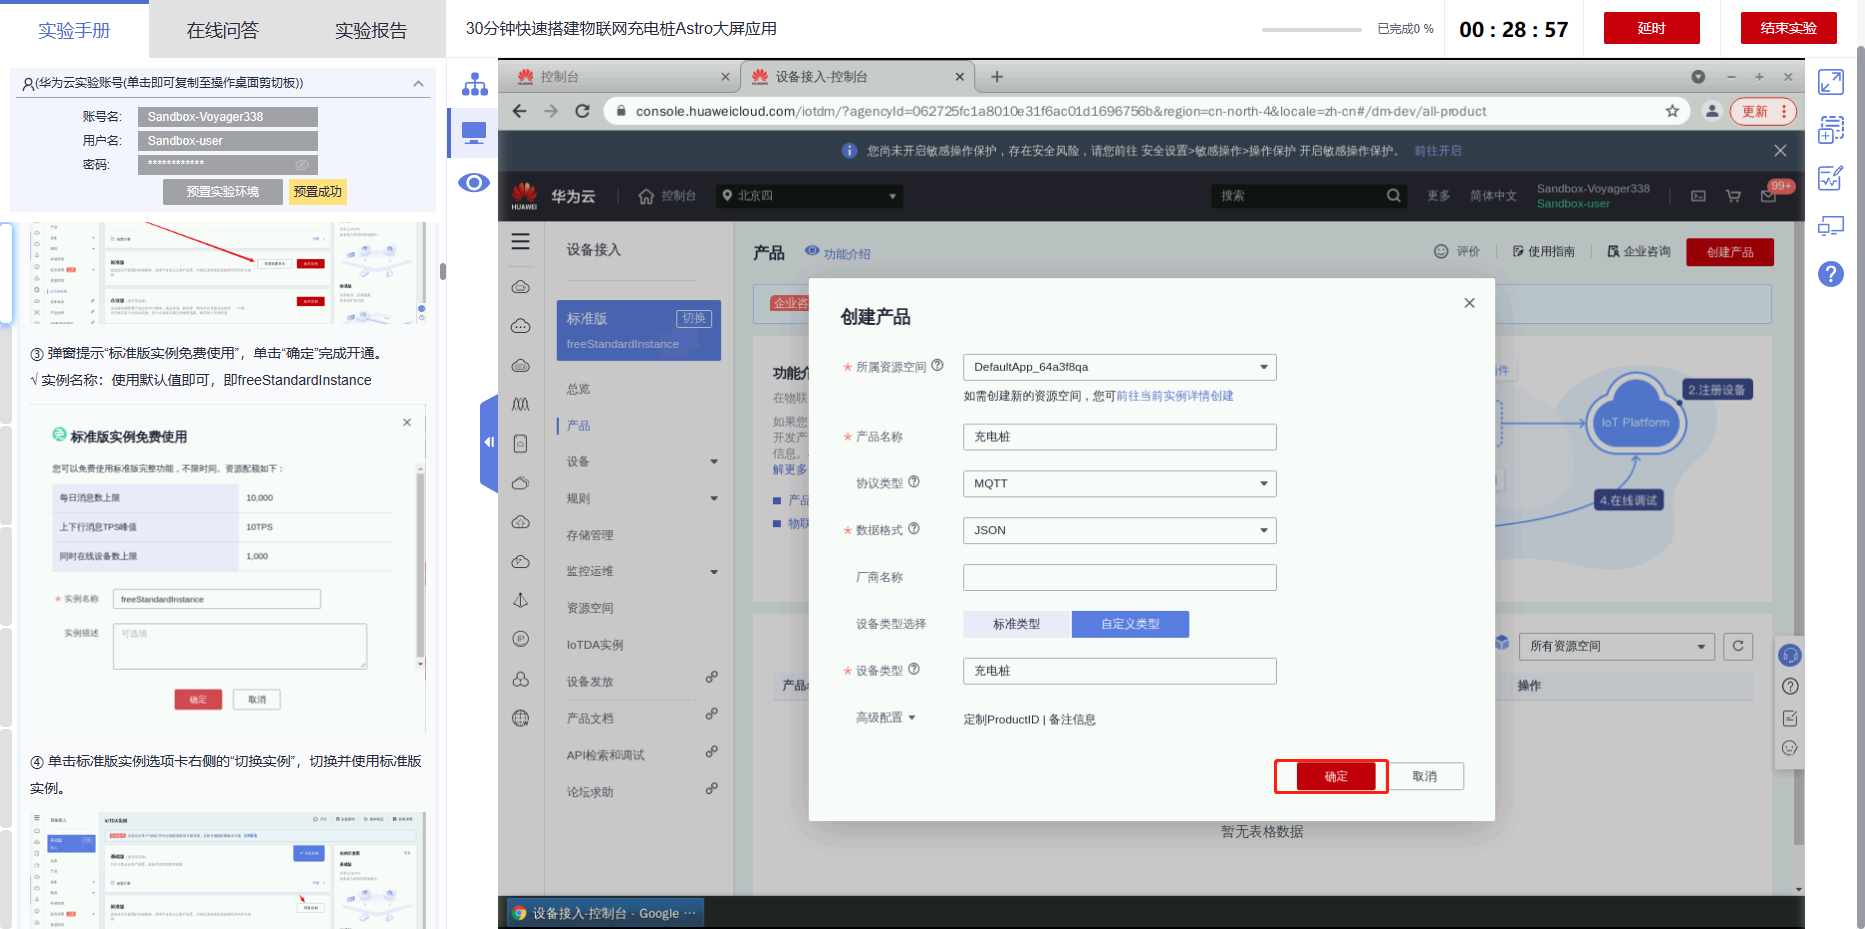Click 确定 to create the product
This screenshot has height=929, width=1865.
click(1336, 777)
